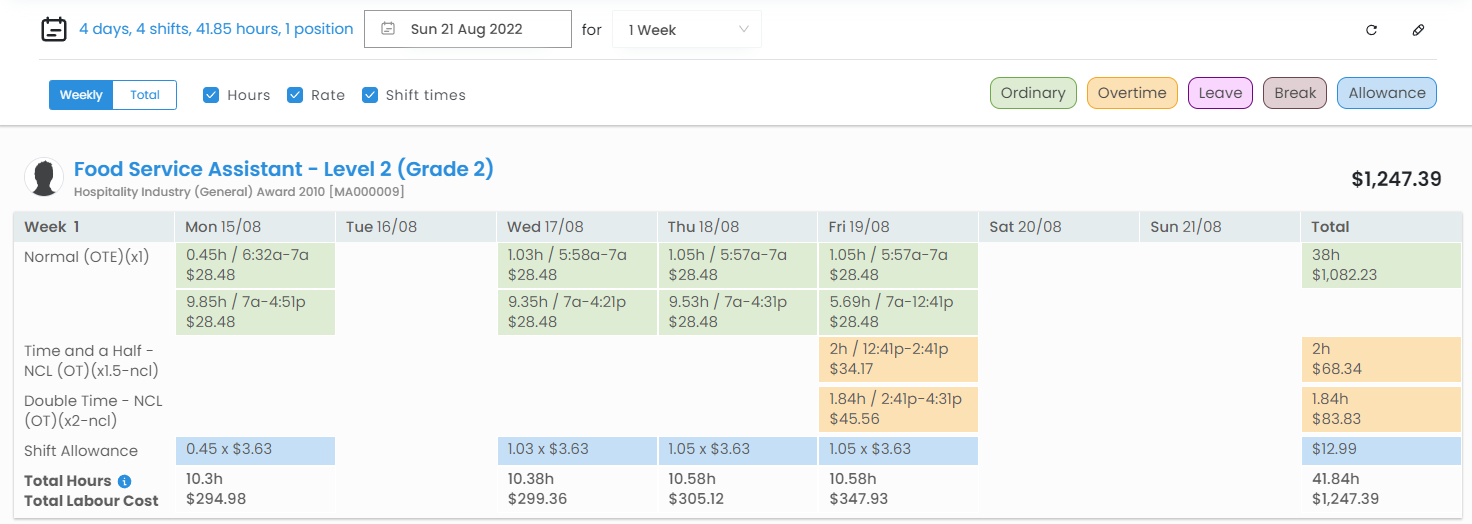Image resolution: width=1472 pixels, height=524 pixels.
Task: Open the Food Service Assistant position link
Action: tap(284, 169)
